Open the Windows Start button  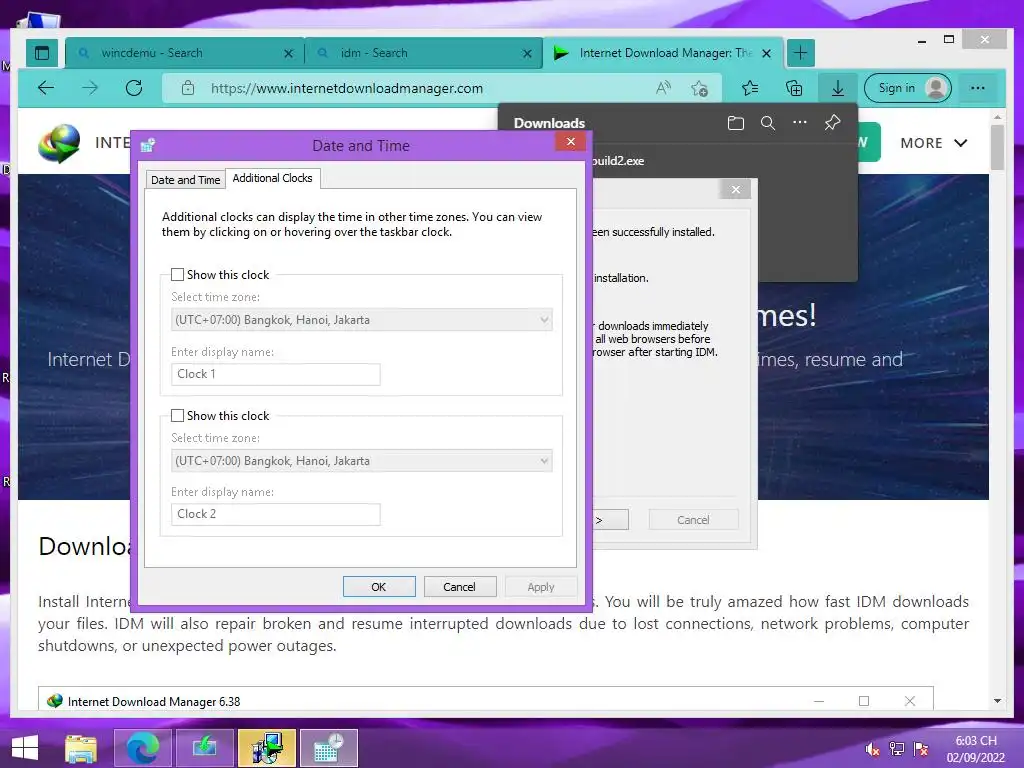coord(25,748)
